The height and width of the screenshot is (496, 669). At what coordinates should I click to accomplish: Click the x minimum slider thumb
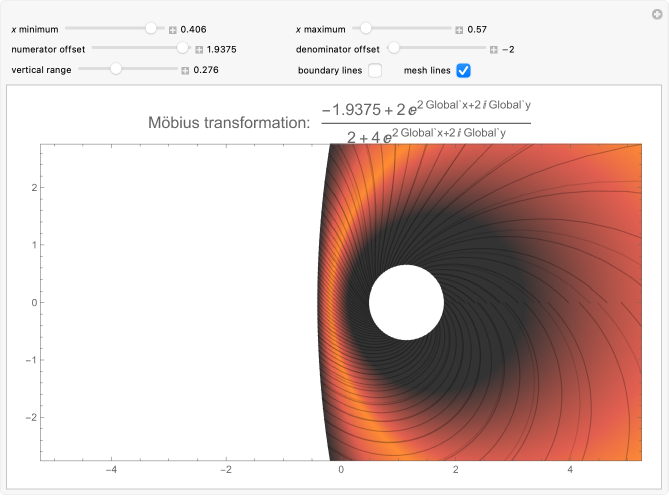coord(150,29)
